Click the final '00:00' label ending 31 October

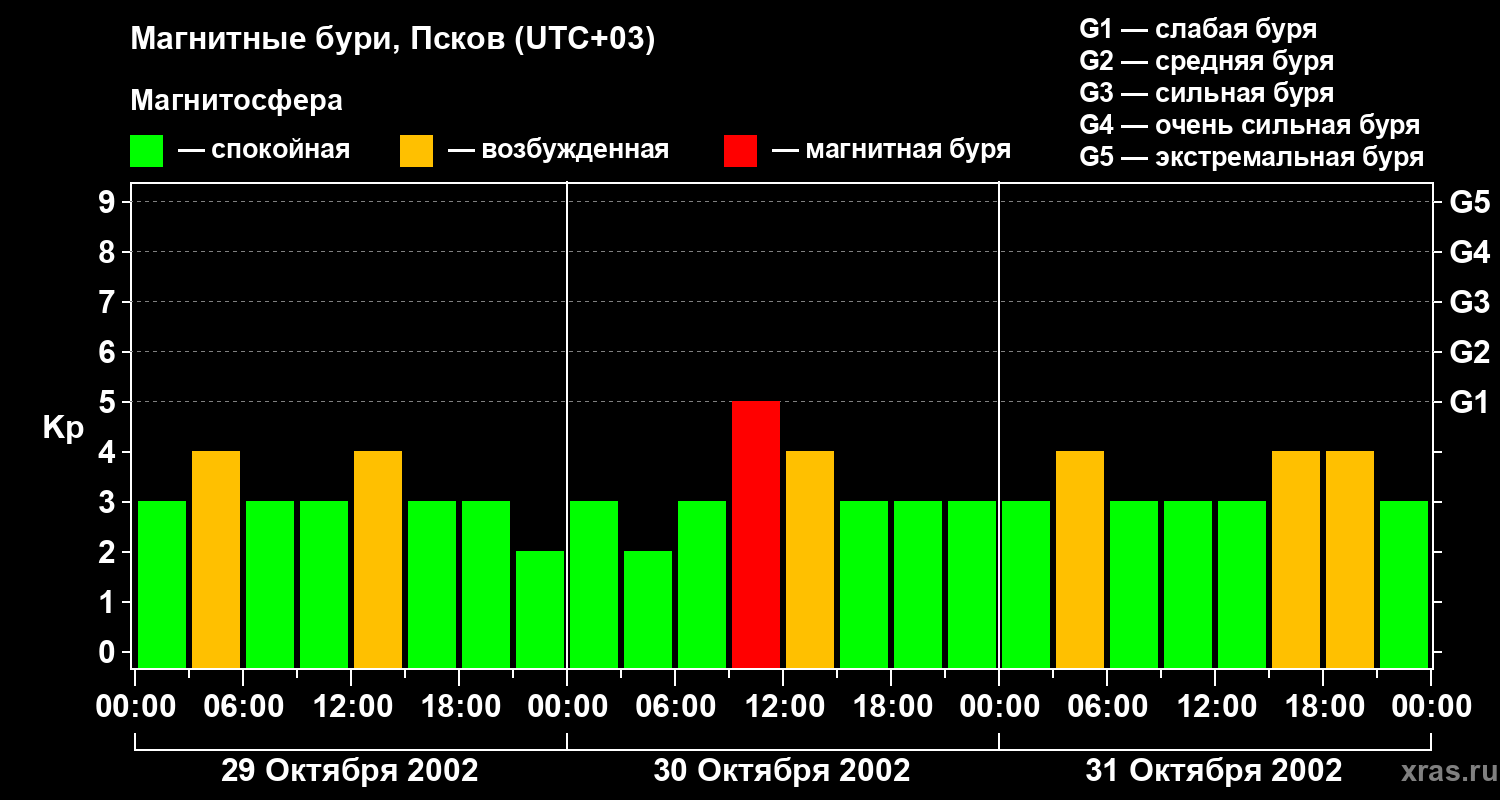point(1430,707)
